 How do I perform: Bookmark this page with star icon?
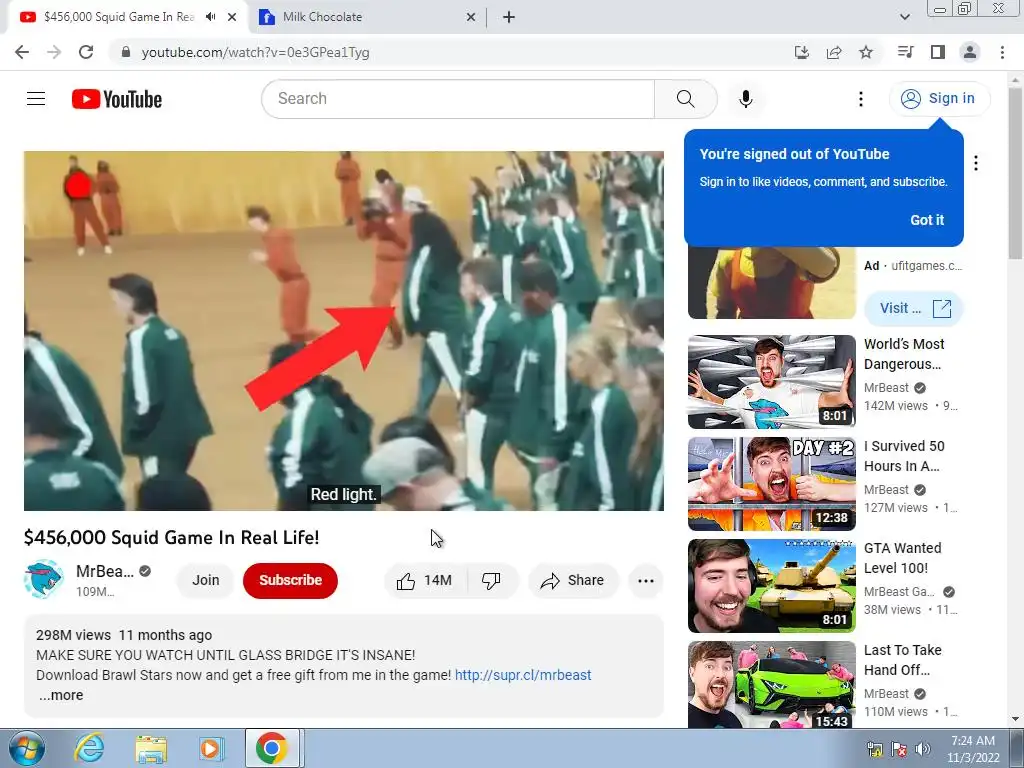866,52
